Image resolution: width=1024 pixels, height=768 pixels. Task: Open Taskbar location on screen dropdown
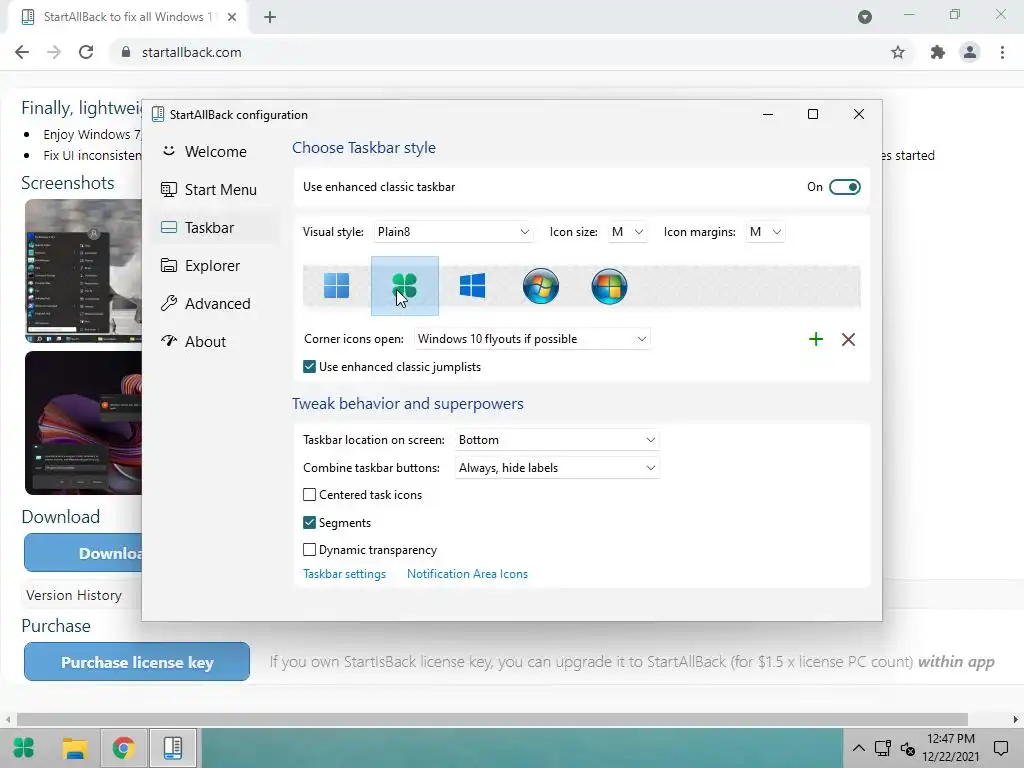(x=557, y=440)
